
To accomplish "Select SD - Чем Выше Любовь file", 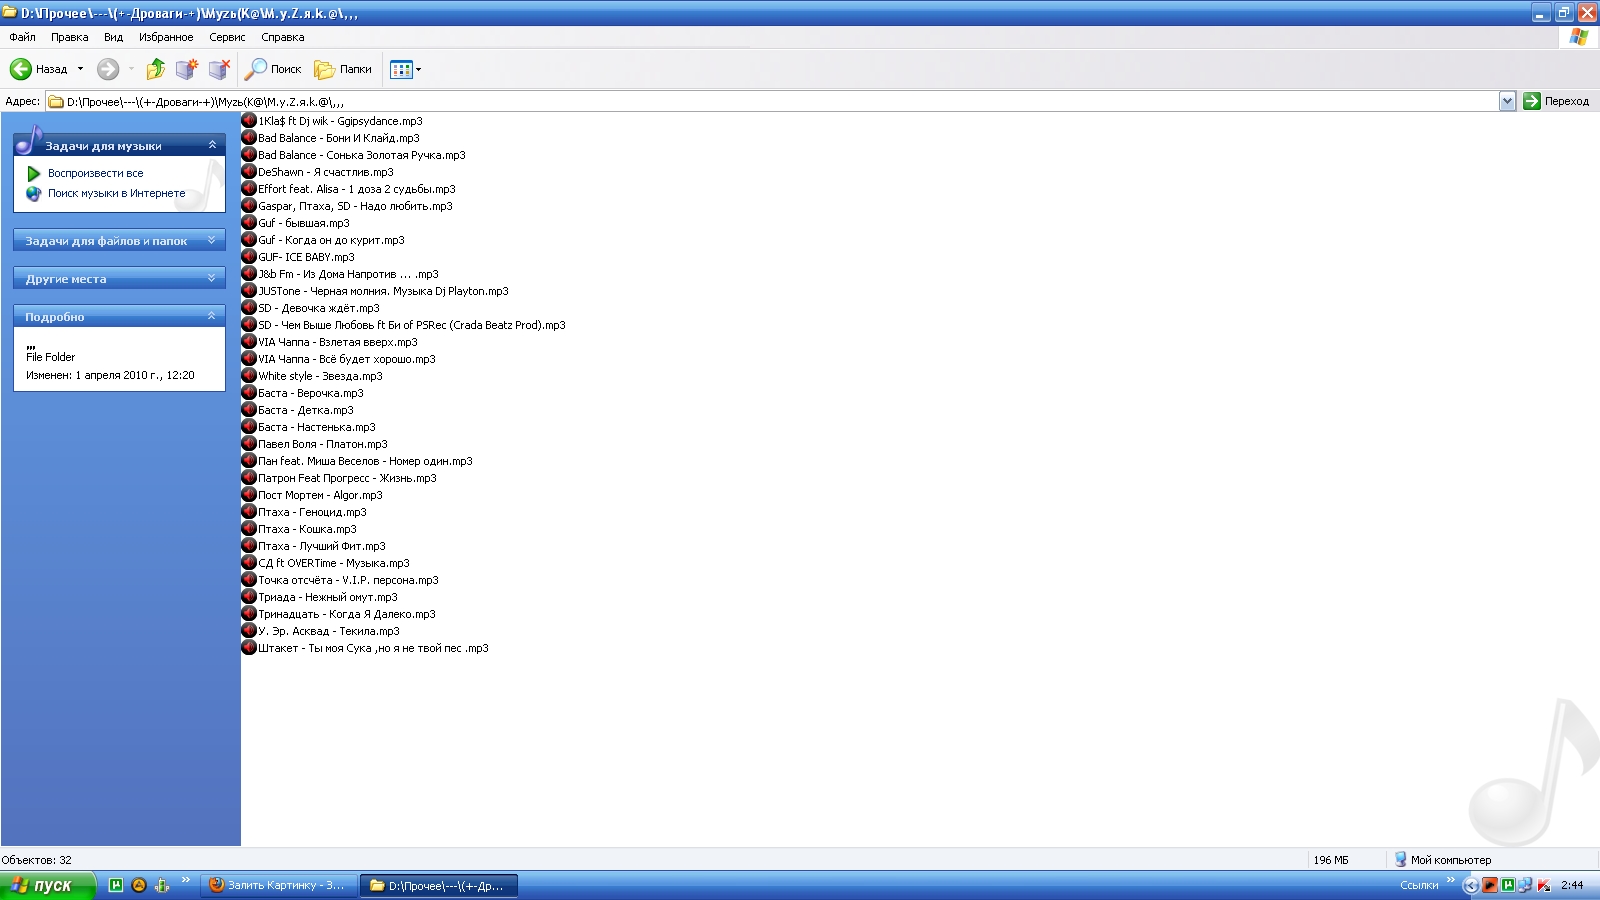I will click(404, 325).
